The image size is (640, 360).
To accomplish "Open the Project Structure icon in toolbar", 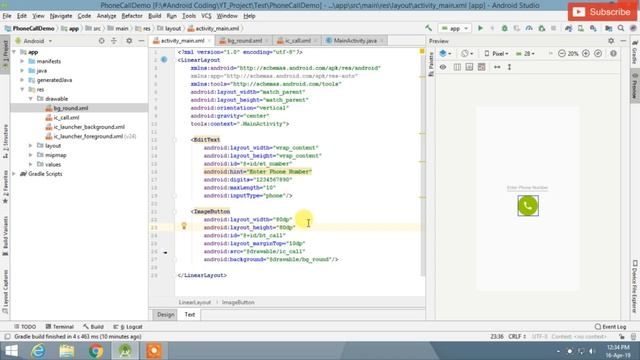I will click(609, 28).
